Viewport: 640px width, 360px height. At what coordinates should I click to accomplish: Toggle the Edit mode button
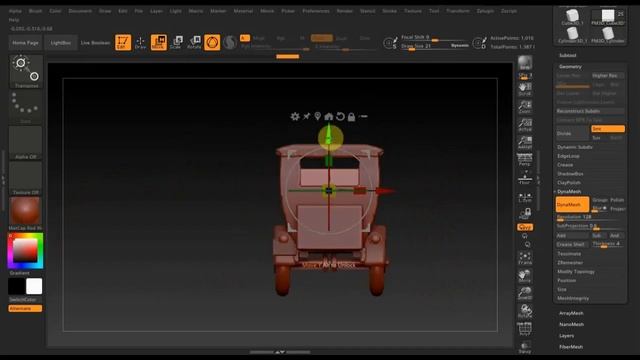(123, 42)
